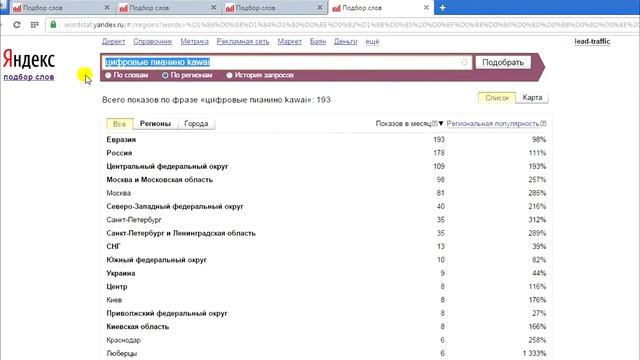Open the Рекламная сеть link
Image resolution: width=640 pixels, height=360 pixels.
(x=243, y=42)
